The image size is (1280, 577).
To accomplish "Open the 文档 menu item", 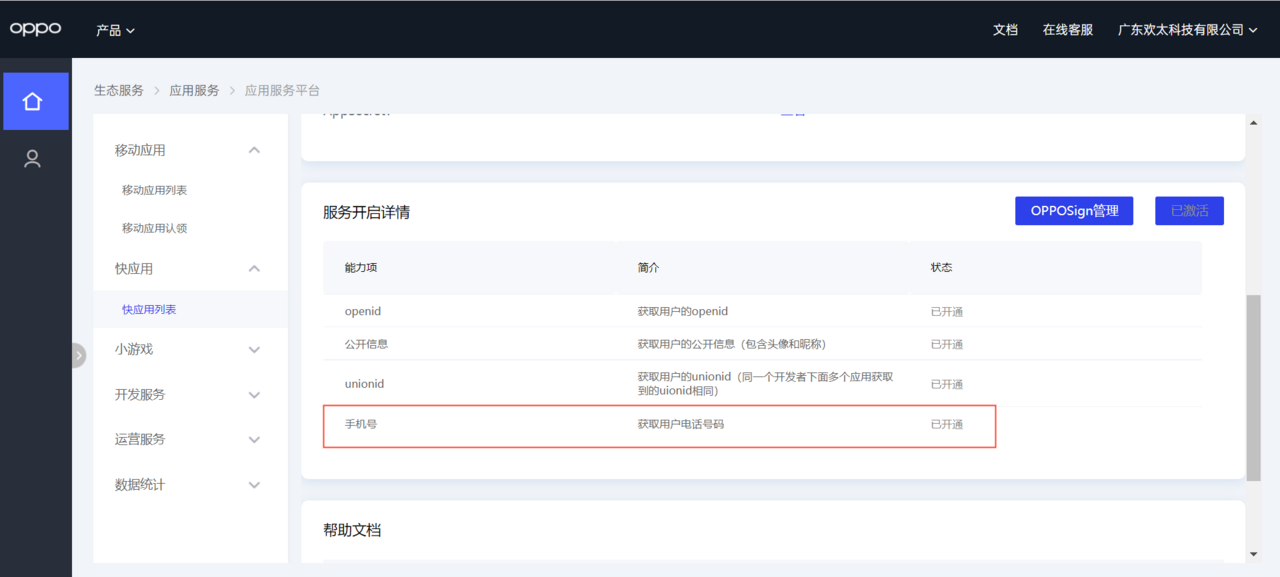I will (1005, 29).
